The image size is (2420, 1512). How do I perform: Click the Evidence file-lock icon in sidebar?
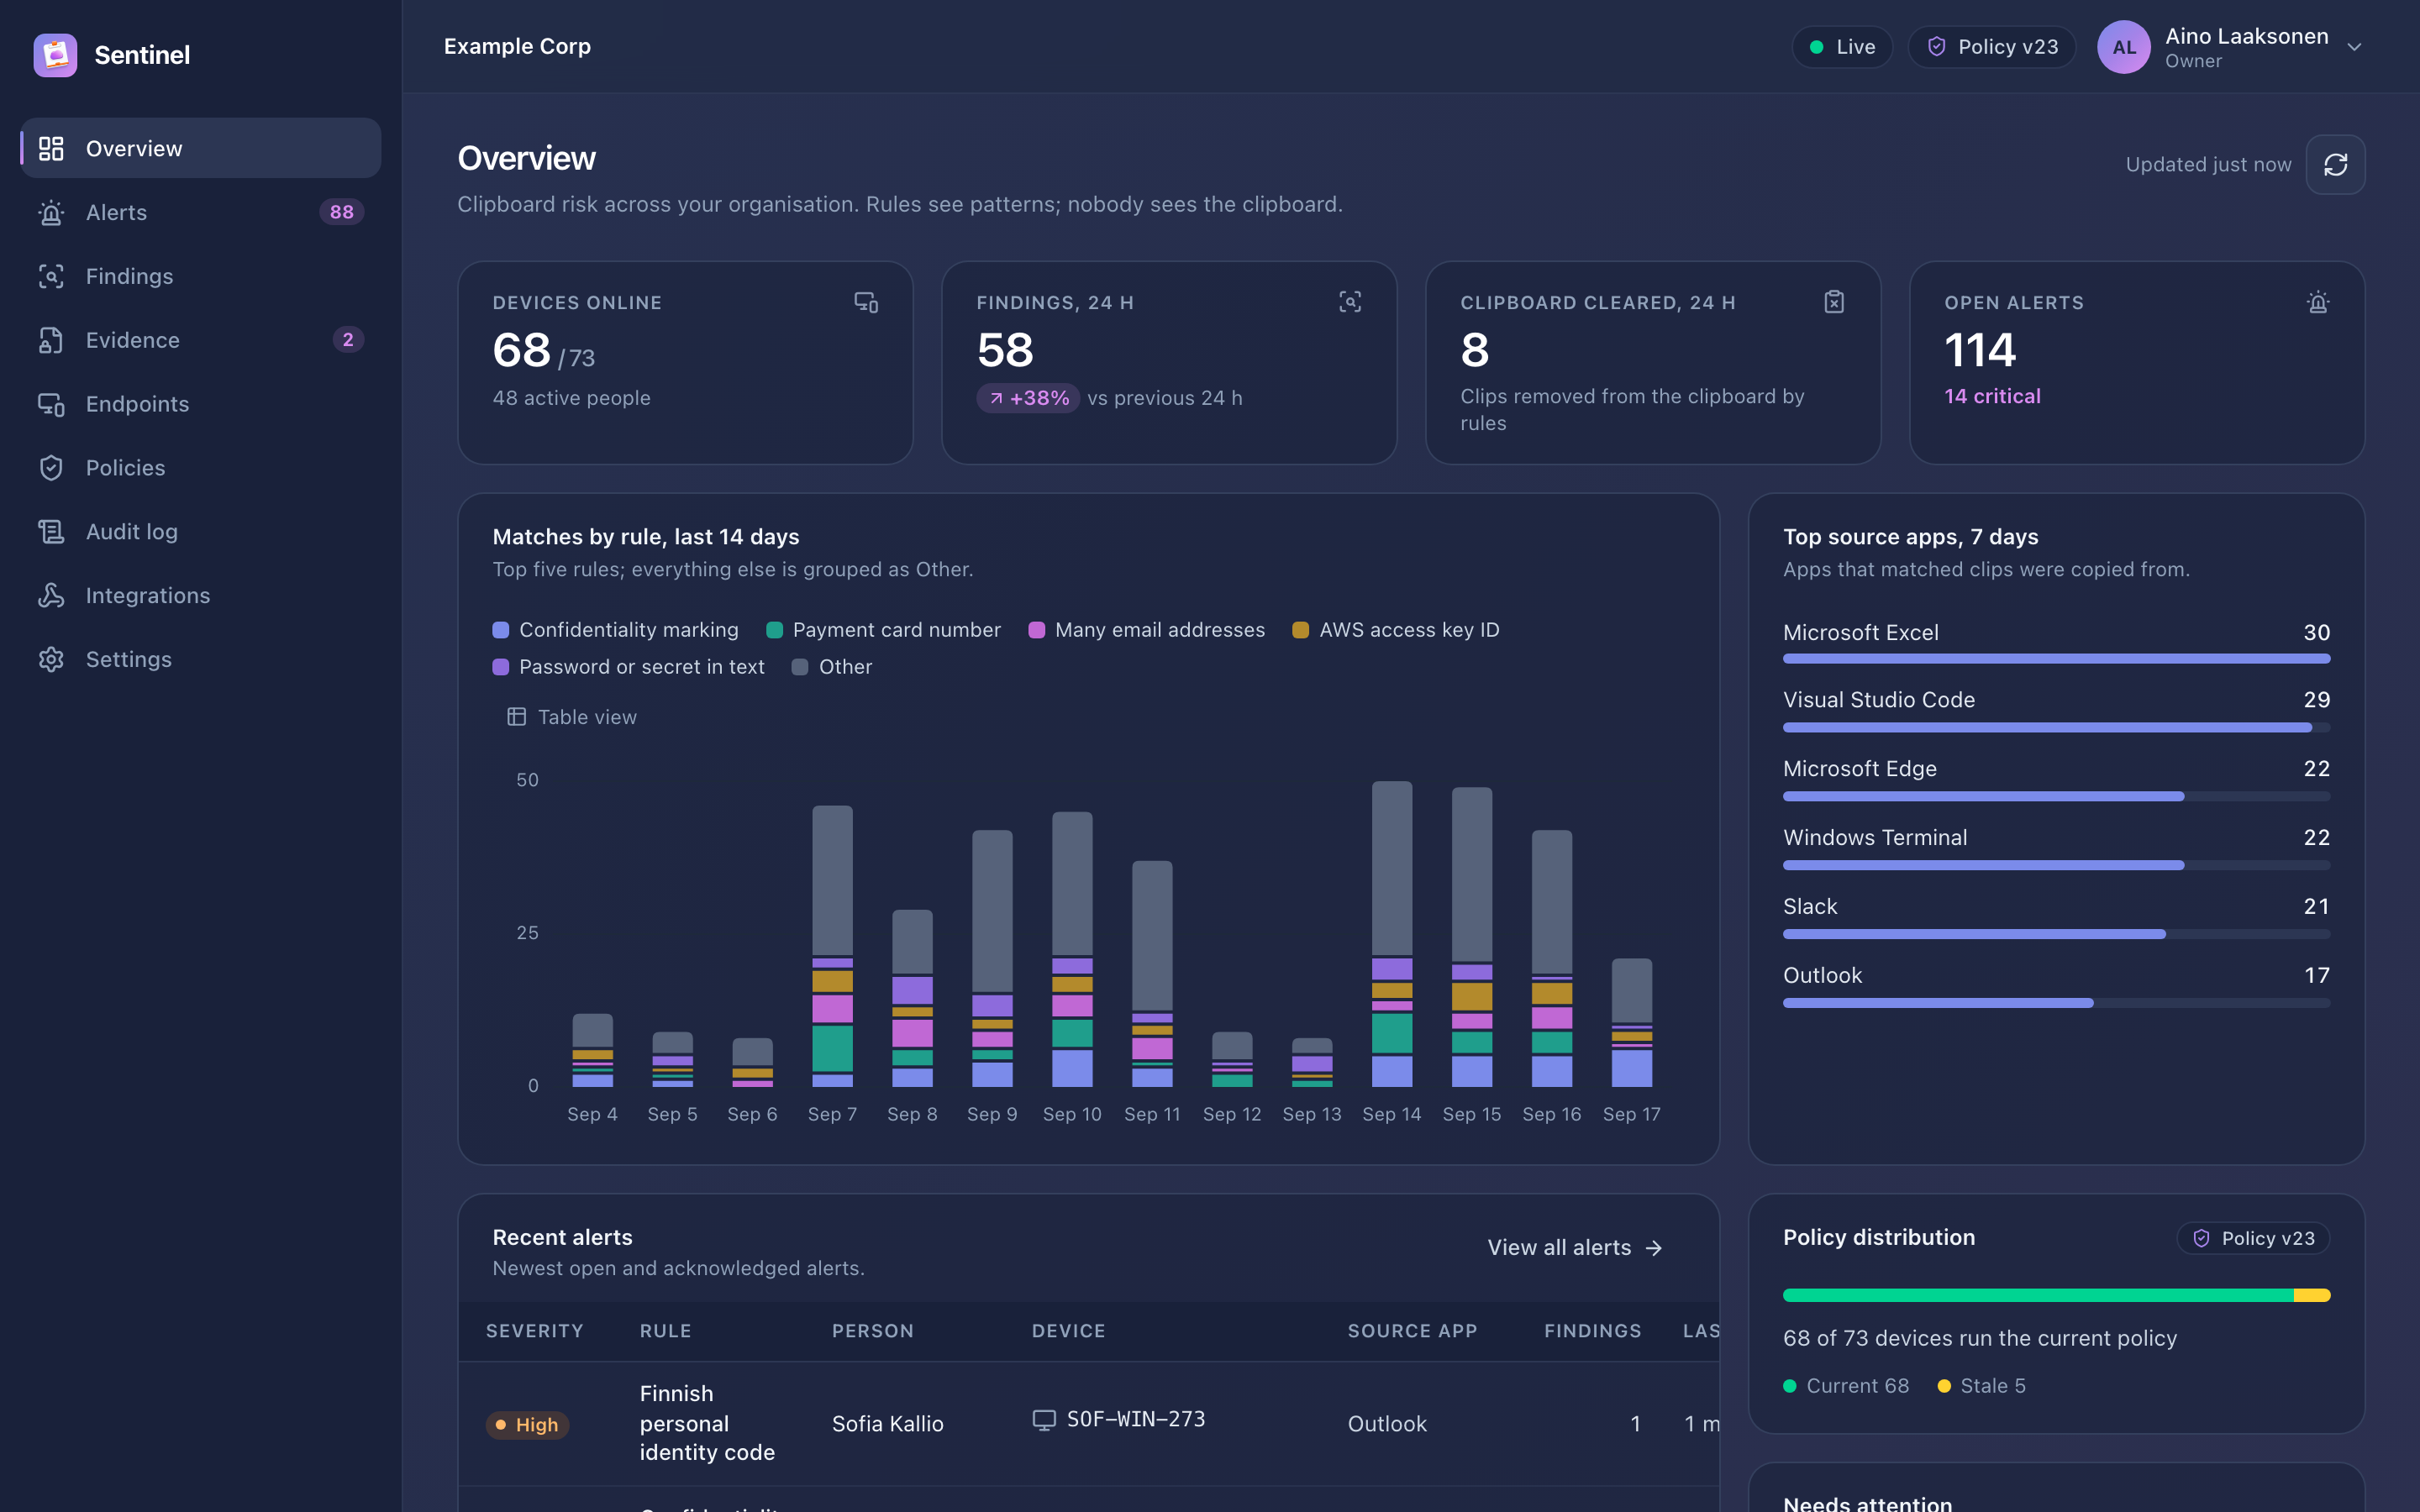pos(51,340)
